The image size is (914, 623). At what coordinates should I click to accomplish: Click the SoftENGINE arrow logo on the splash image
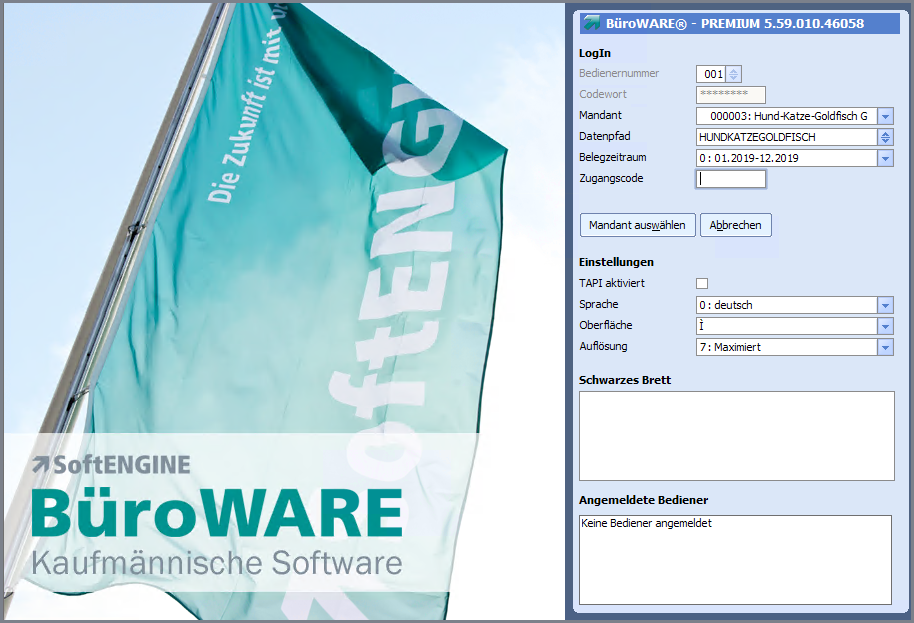coord(41,464)
